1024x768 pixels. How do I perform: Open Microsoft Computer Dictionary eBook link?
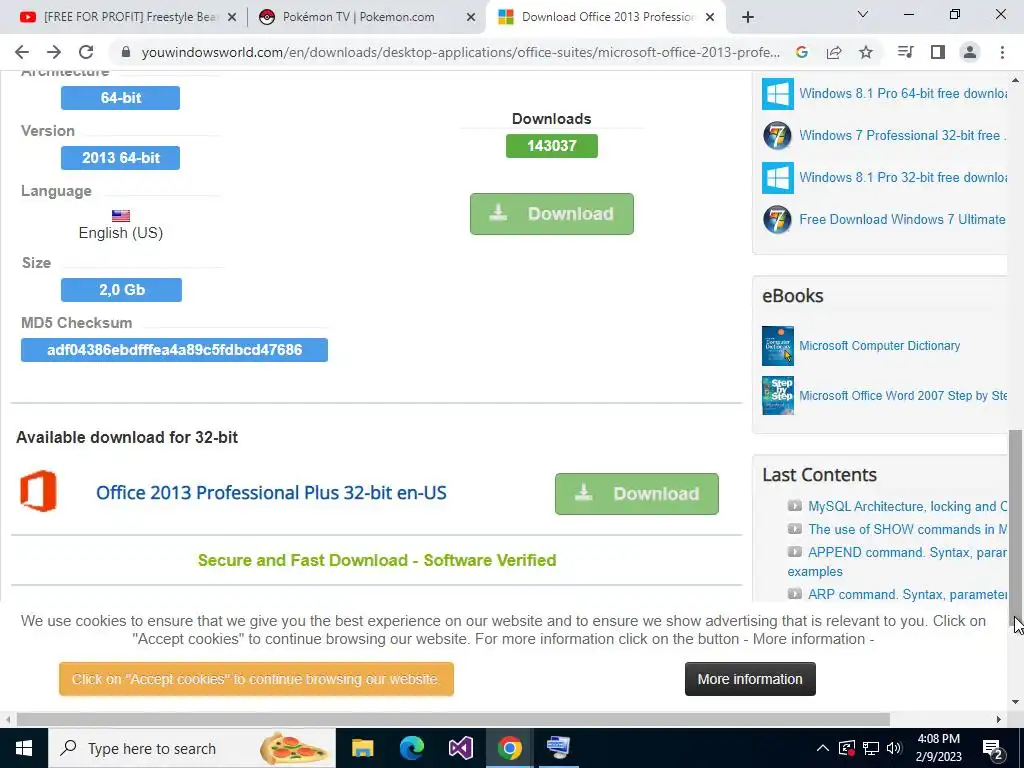(880, 345)
